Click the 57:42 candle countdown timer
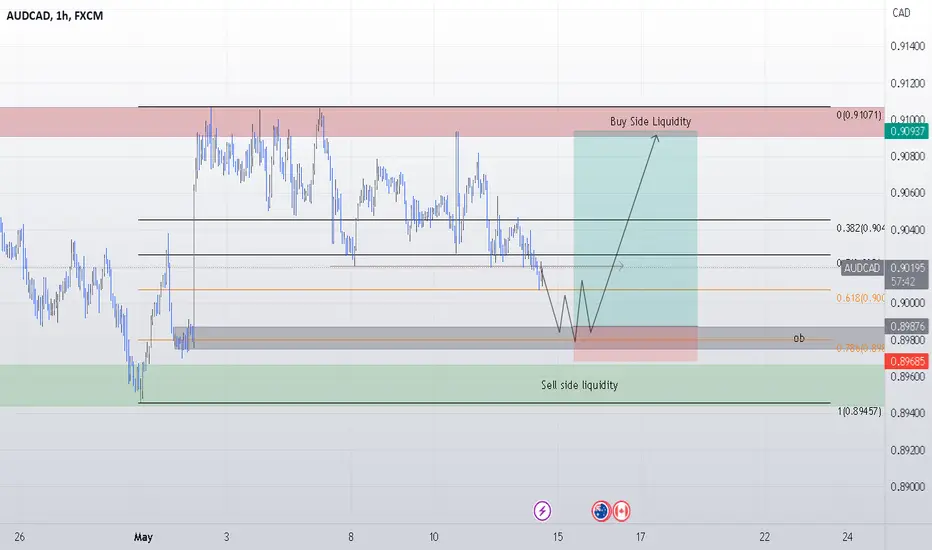Screen dimensions: 932x550 [x=903, y=282]
